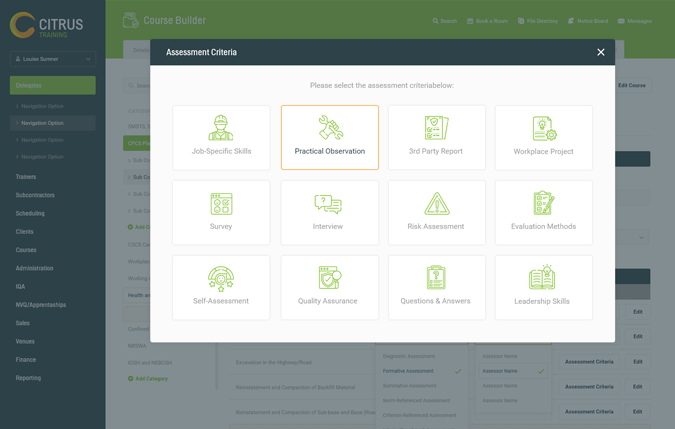Click Edit for the Sub-base and Base row

(638, 412)
